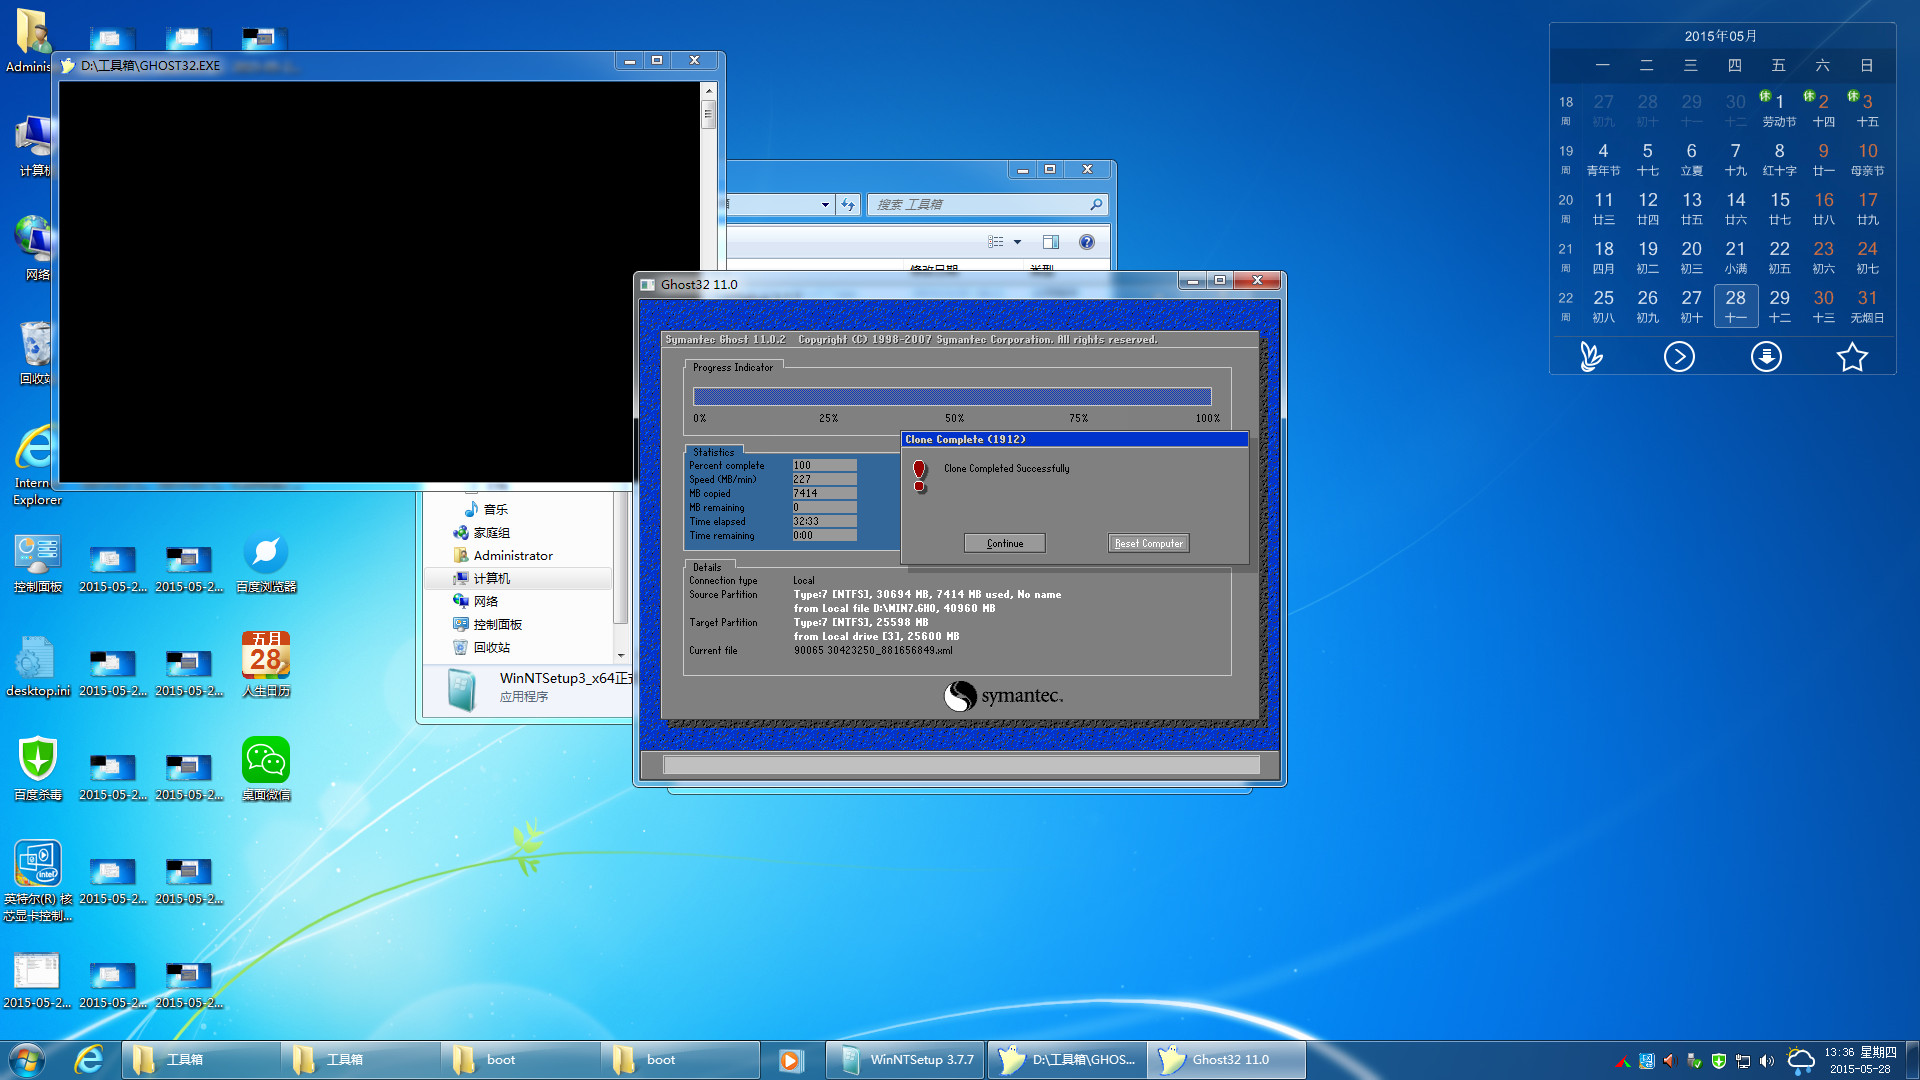The height and width of the screenshot is (1080, 1920).
Task: Select May 10 母亲节 in calendar
Action: (x=1867, y=159)
